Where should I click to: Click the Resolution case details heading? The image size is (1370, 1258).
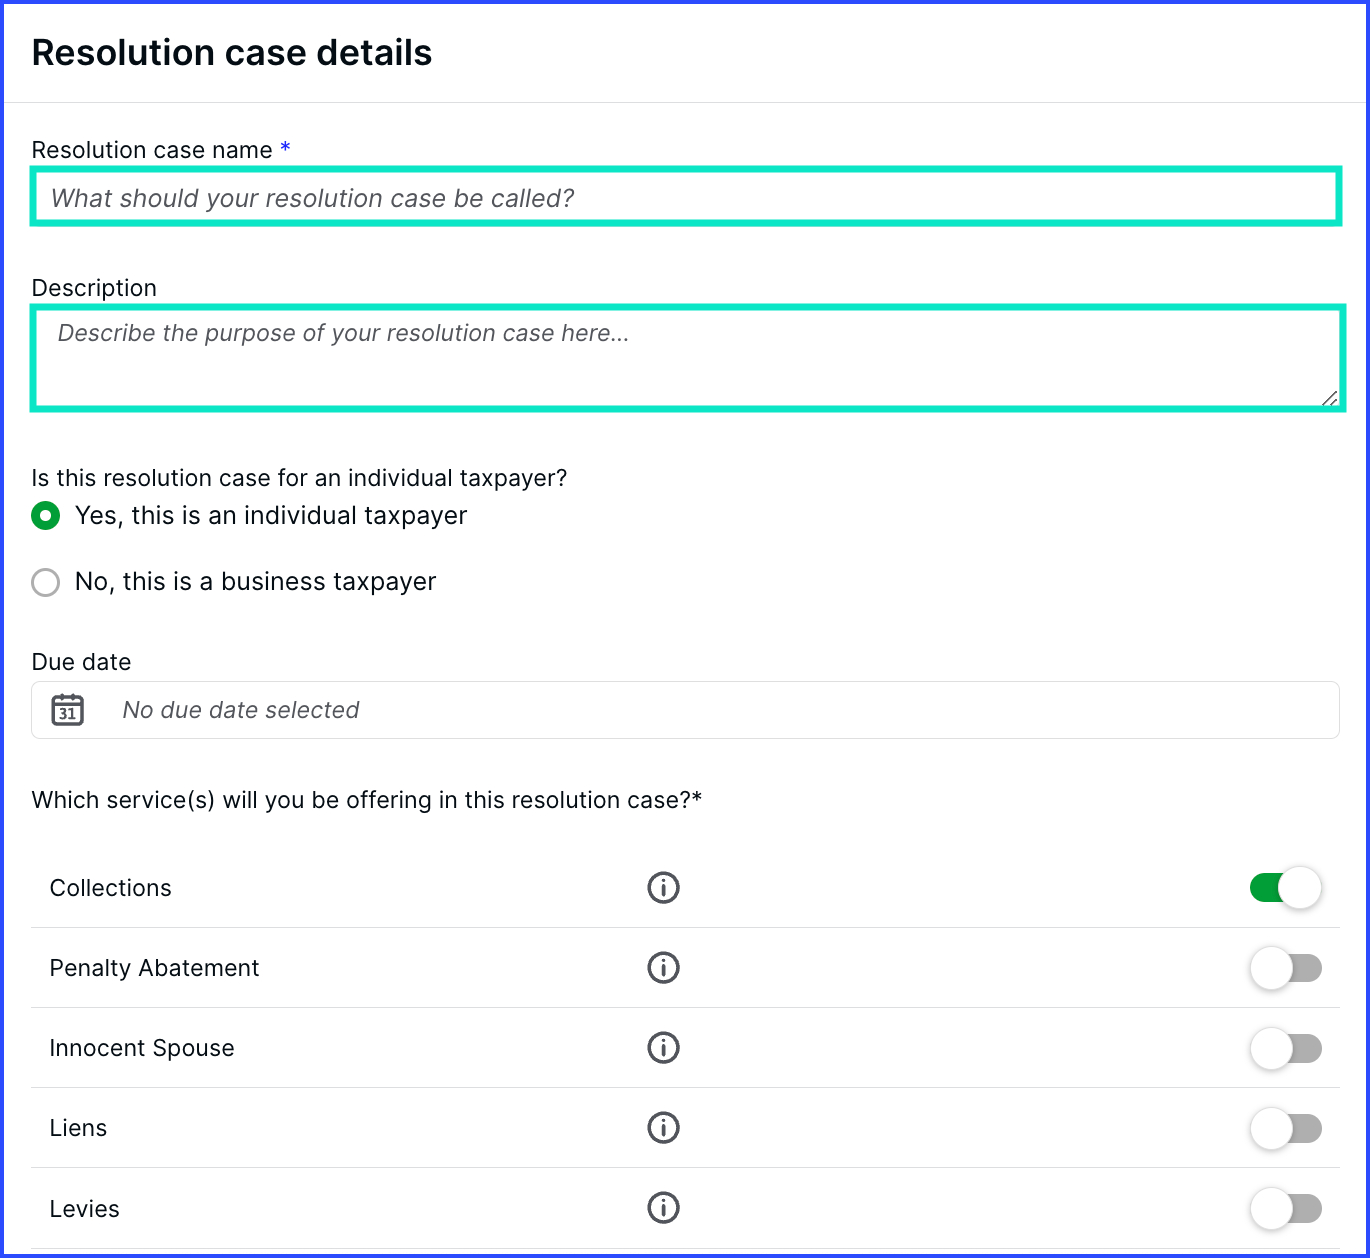(x=232, y=52)
